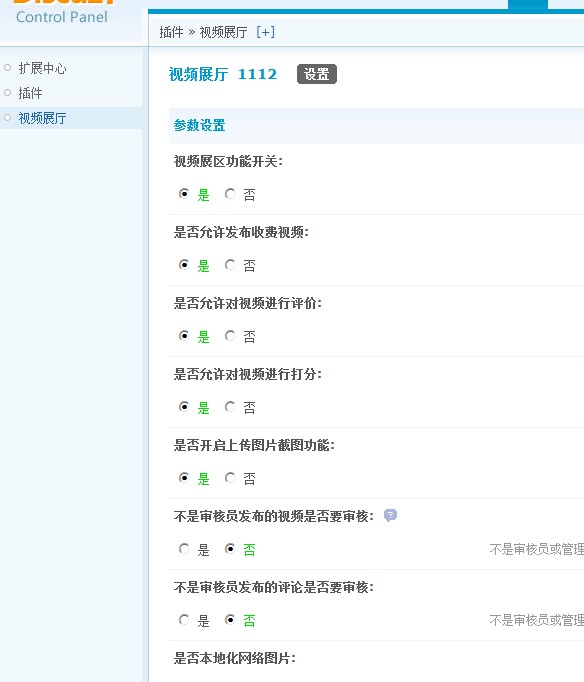Select 视频展厅 in the left sidebar

(x=42, y=118)
